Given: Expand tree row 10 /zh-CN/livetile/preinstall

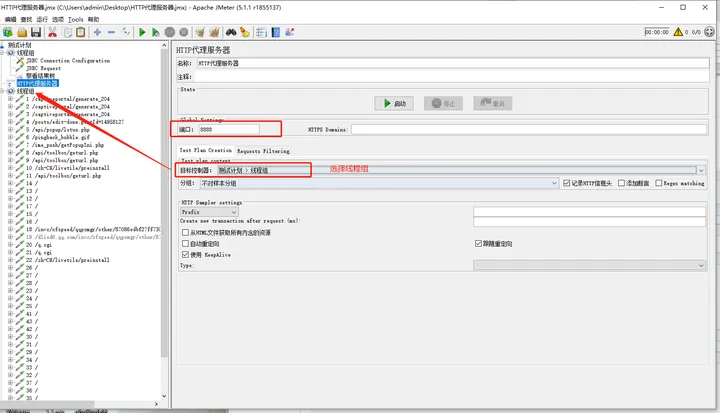Looking at the screenshot, I should tap(10, 168).
